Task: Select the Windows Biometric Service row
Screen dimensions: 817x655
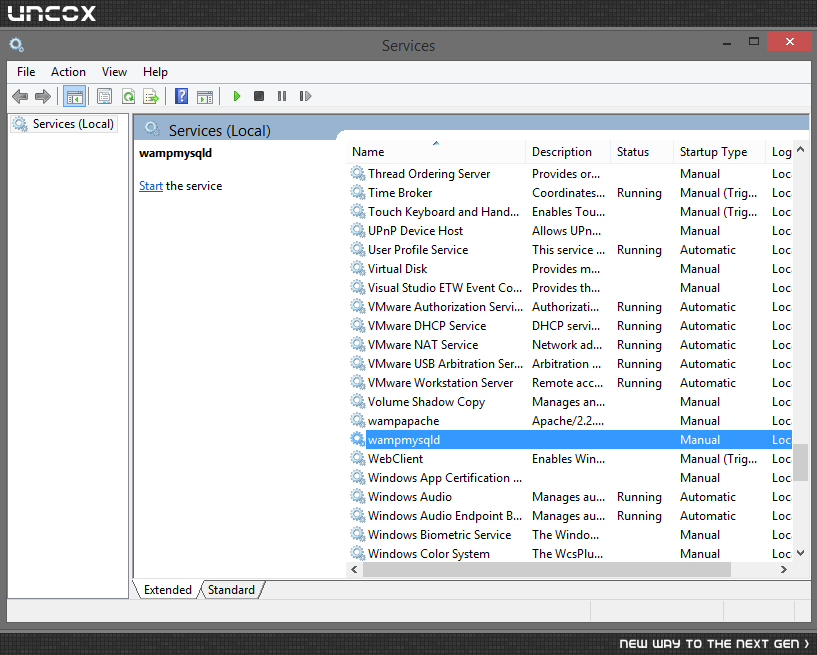Action: [570, 535]
